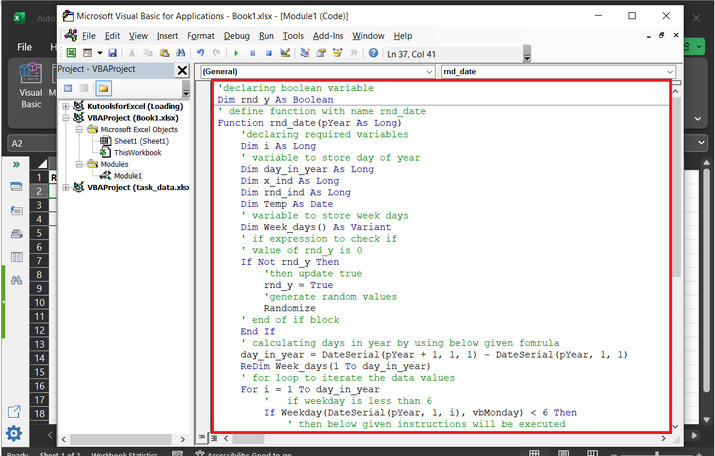
Task: Save the project with the floppy disk icon
Action: pyautogui.click(x=112, y=53)
